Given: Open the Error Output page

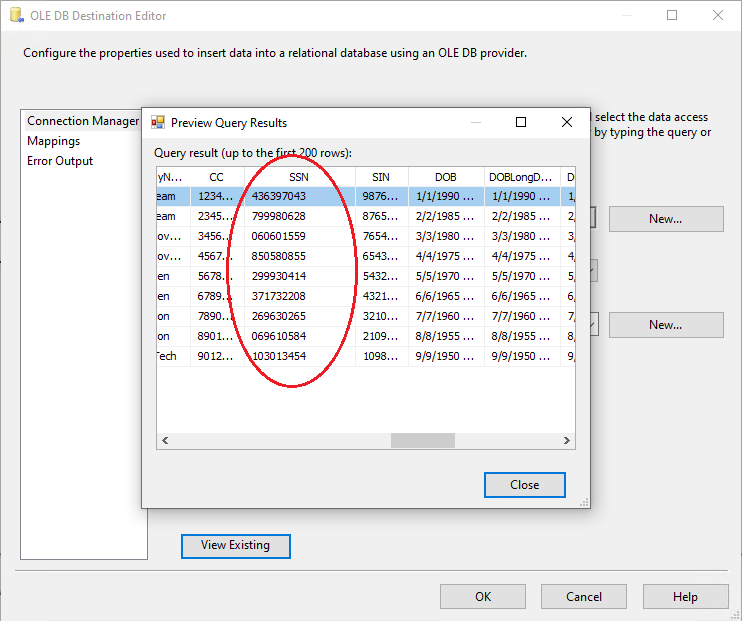Looking at the screenshot, I should pos(60,161).
